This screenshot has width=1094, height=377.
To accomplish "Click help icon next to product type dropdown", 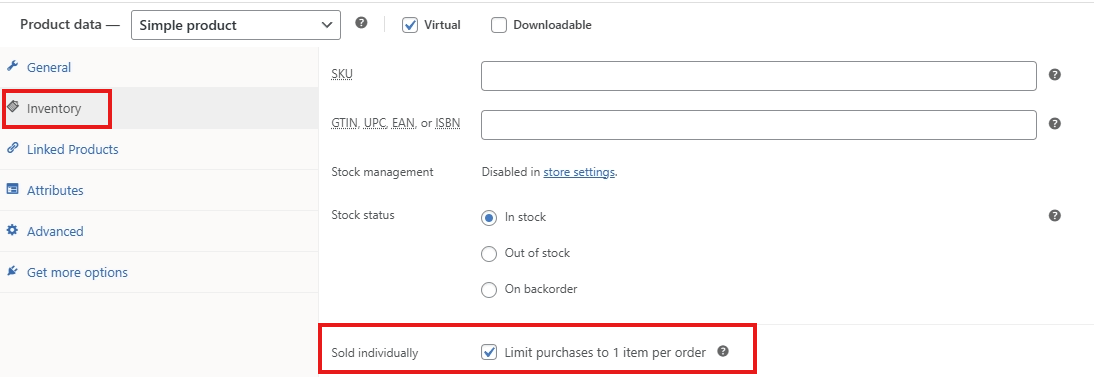I will click(361, 23).
